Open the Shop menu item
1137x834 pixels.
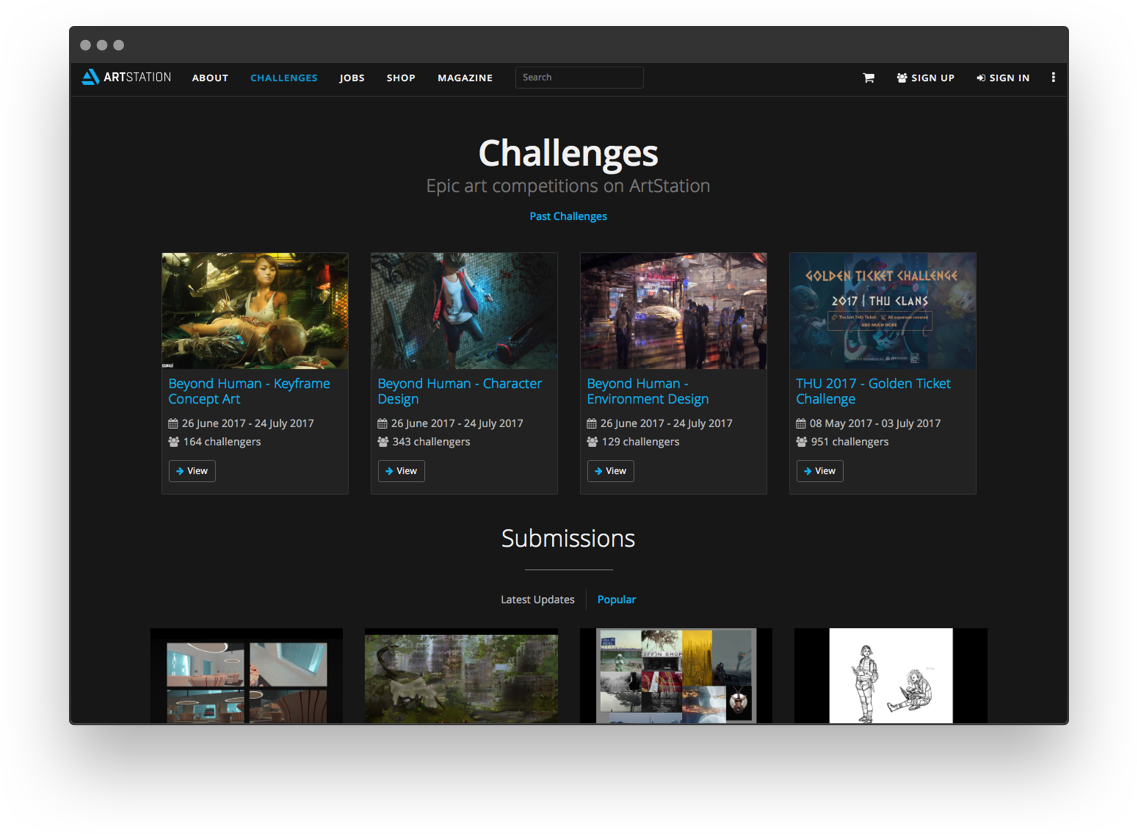[x=401, y=78]
